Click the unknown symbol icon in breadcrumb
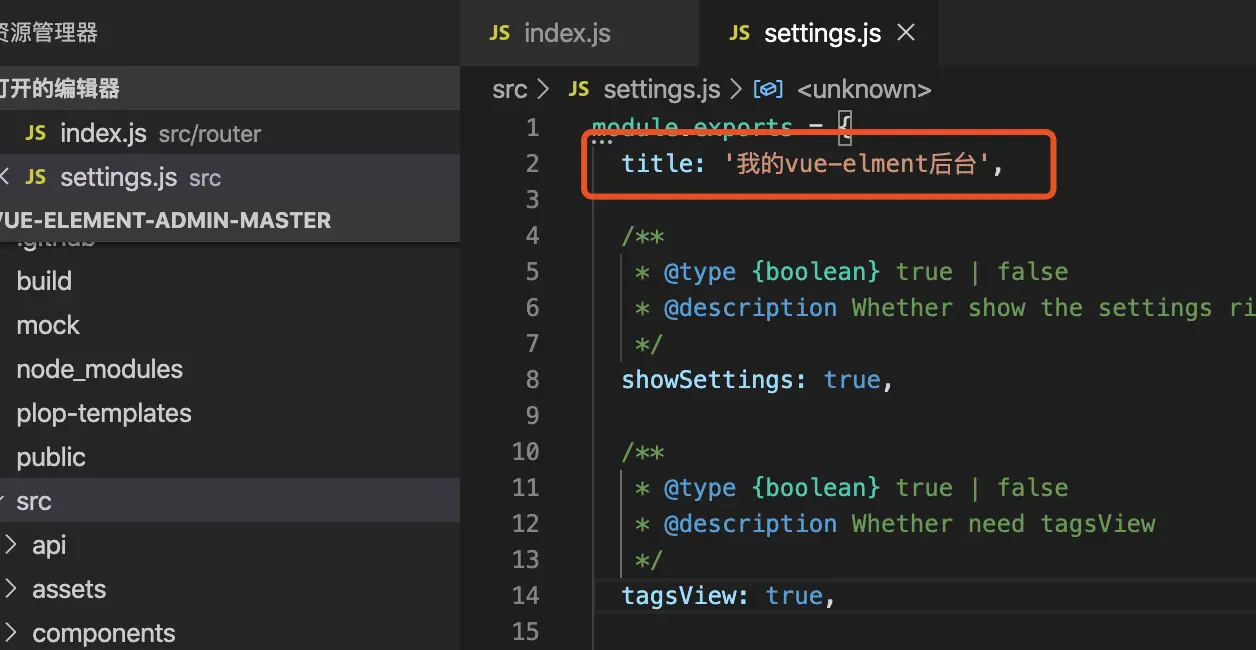 [767, 89]
